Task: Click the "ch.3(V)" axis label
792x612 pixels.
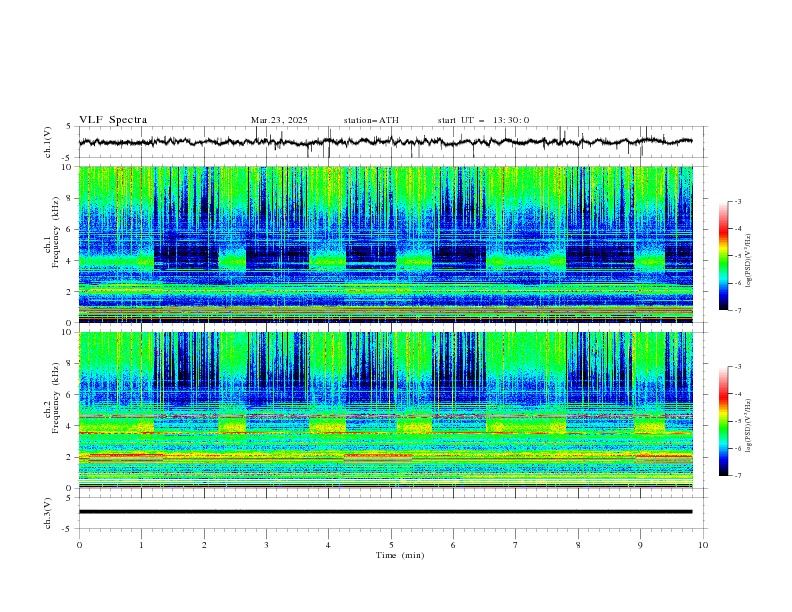Action: [x=48, y=513]
